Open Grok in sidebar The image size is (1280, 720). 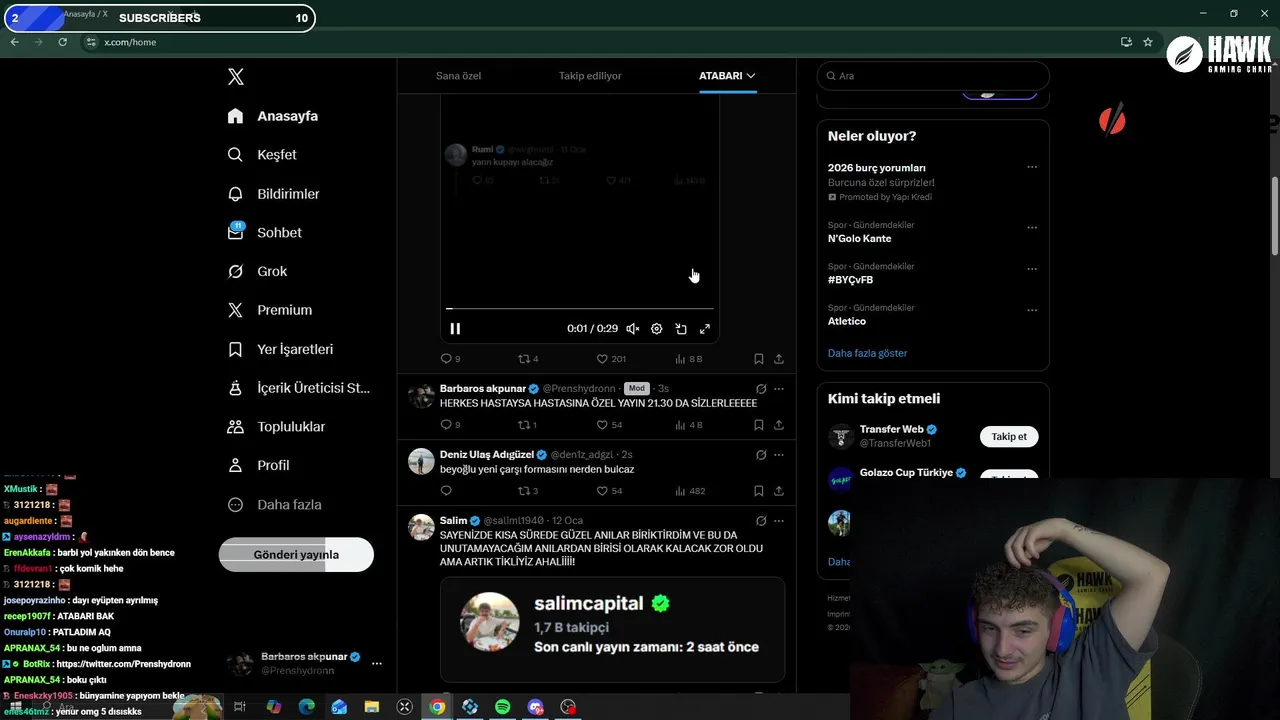tap(257, 271)
